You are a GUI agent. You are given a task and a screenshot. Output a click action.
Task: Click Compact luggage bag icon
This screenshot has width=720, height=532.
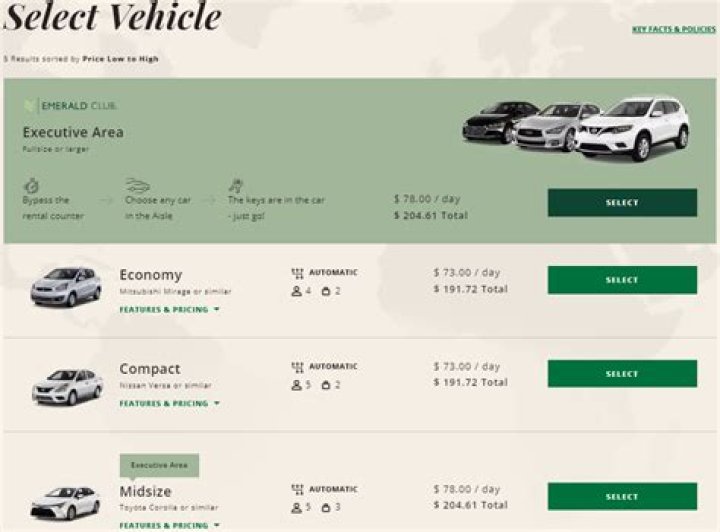326,385
